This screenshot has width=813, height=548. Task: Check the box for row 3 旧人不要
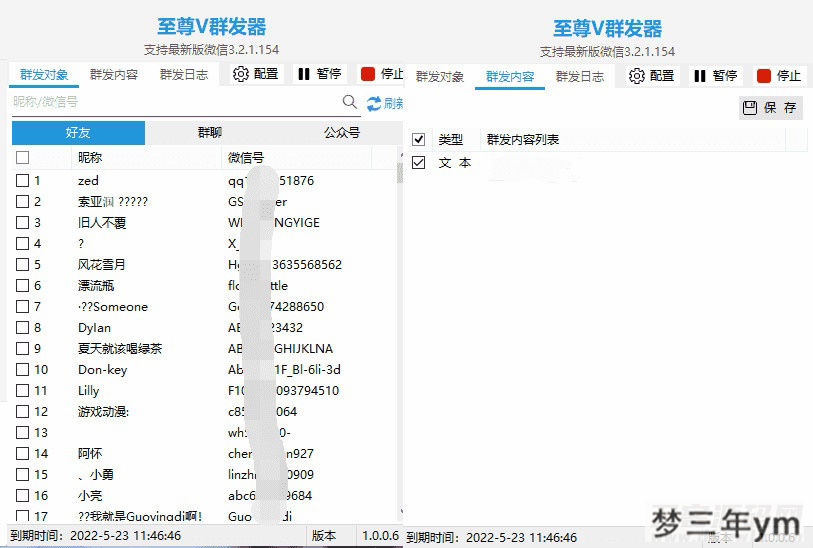click(22, 222)
